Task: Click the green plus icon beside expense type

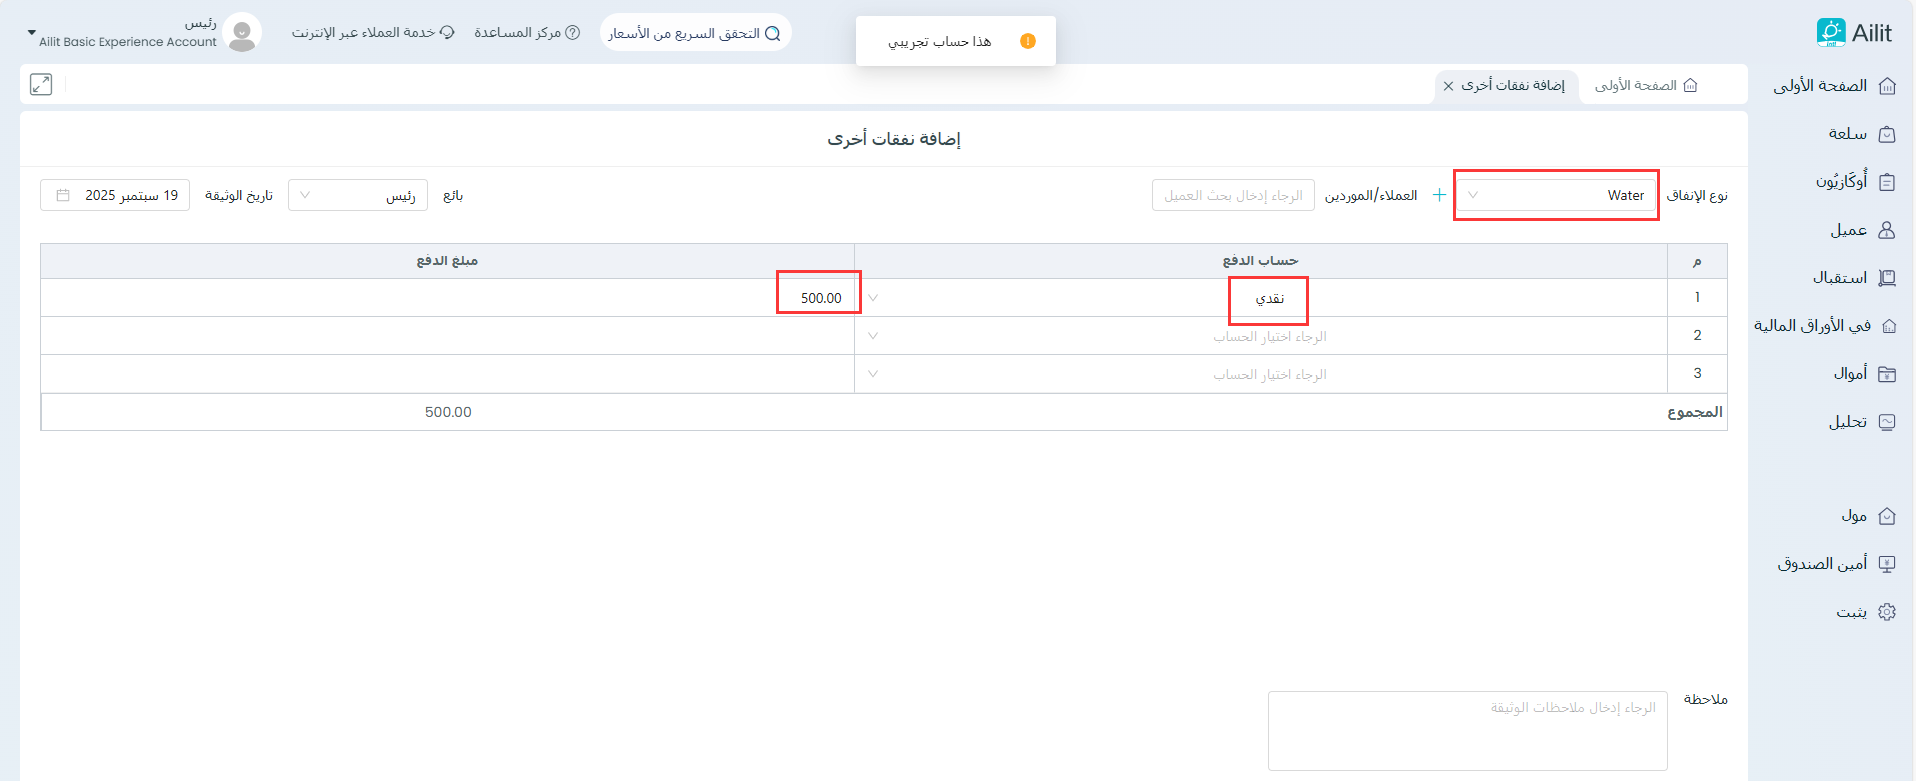Action: [x=1439, y=195]
